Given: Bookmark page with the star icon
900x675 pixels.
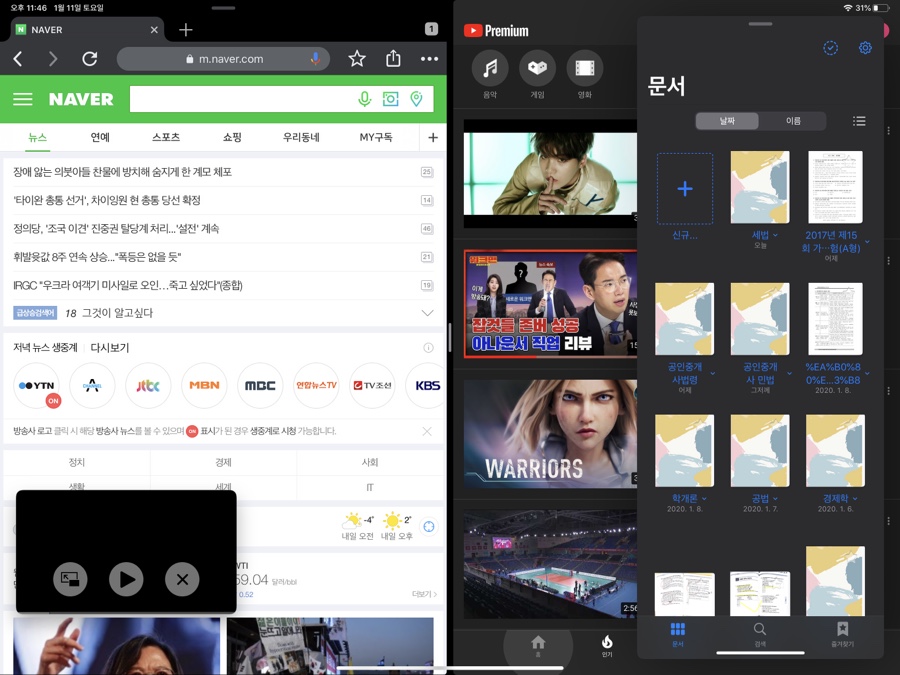Looking at the screenshot, I should click(357, 59).
